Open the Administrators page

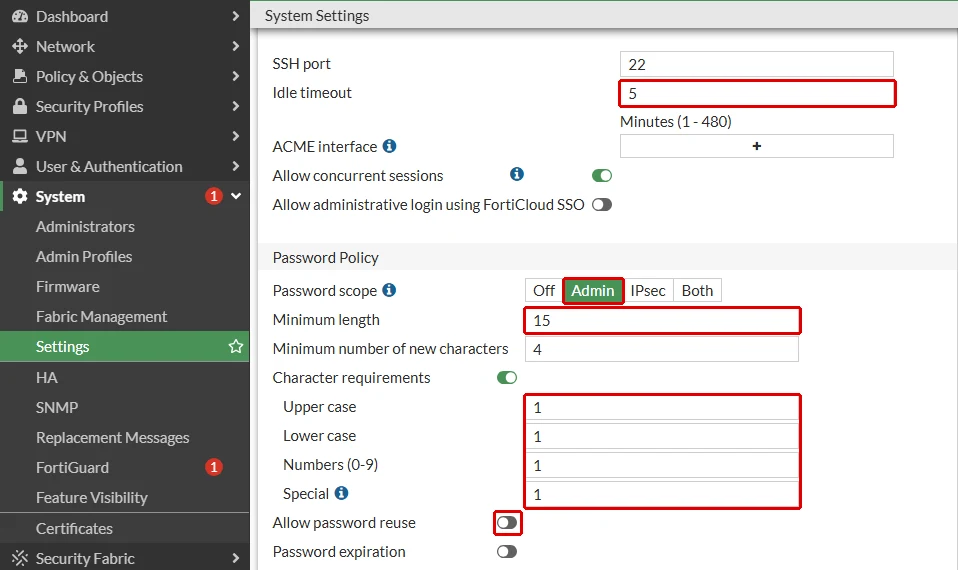tap(85, 227)
